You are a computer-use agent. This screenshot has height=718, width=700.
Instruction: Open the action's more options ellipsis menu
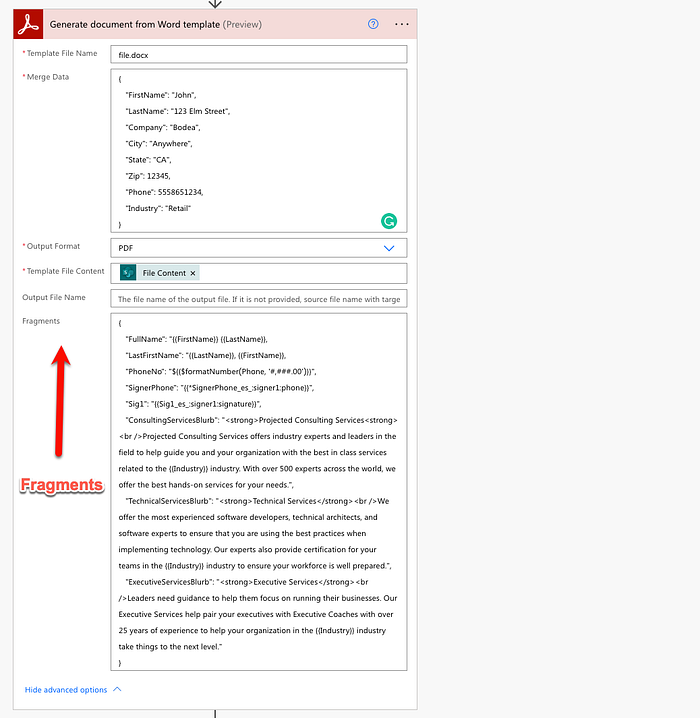click(x=402, y=24)
